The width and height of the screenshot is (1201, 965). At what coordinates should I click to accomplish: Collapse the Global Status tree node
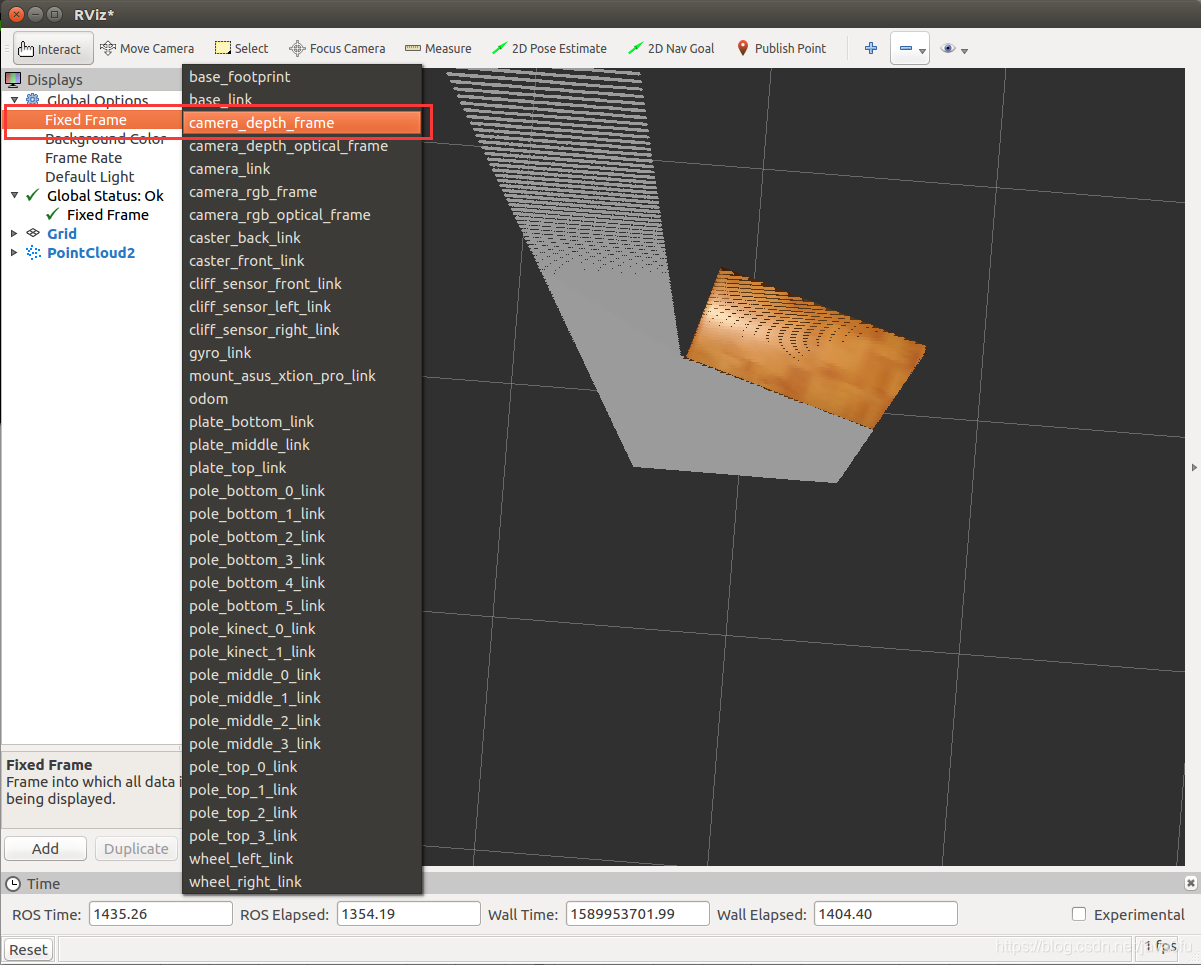(x=14, y=195)
